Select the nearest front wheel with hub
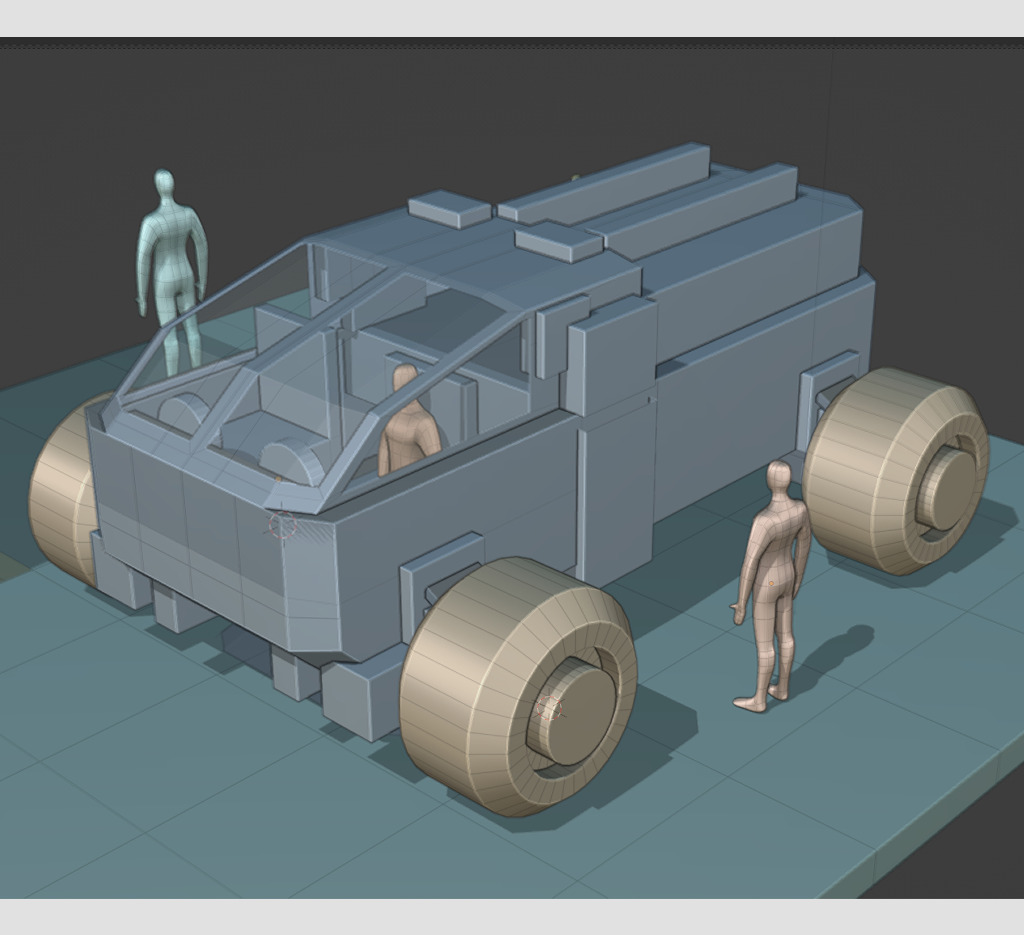 (x=518, y=686)
